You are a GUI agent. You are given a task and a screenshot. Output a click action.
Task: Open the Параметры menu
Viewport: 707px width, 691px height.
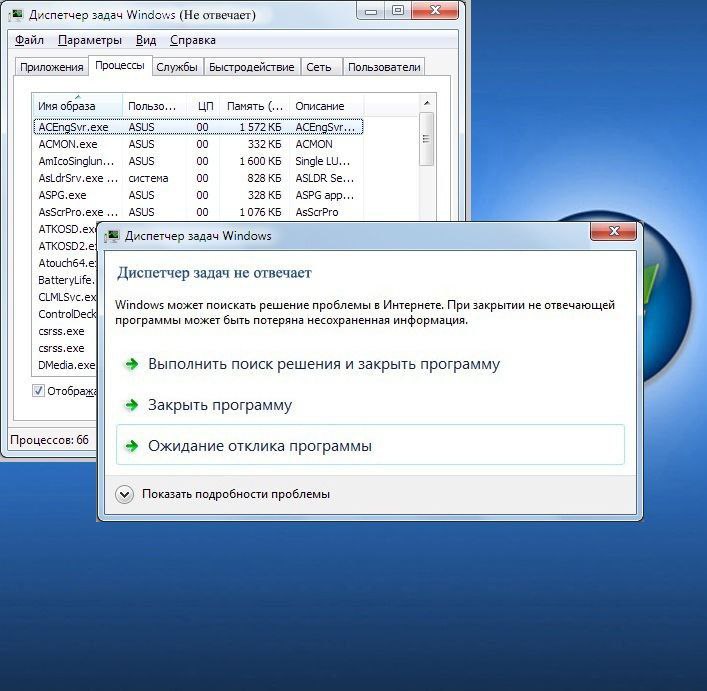click(90, 40)
